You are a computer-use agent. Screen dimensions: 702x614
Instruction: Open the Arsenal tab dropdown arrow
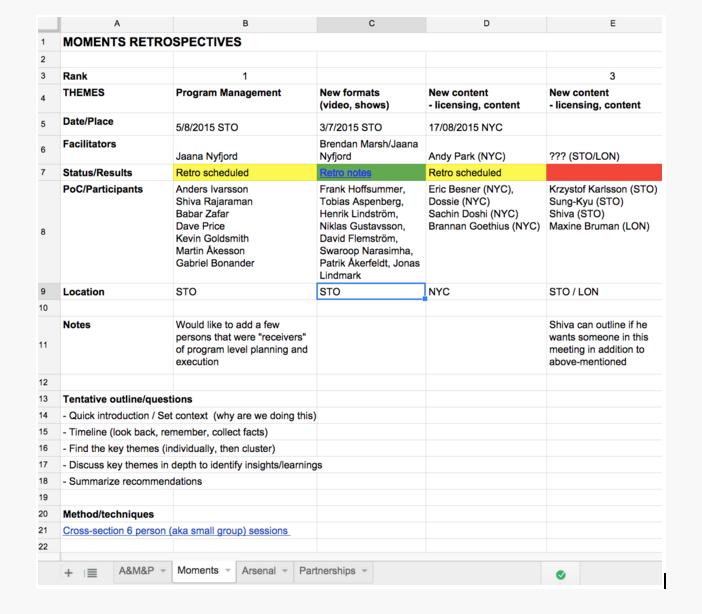click(x=285, y=571)
